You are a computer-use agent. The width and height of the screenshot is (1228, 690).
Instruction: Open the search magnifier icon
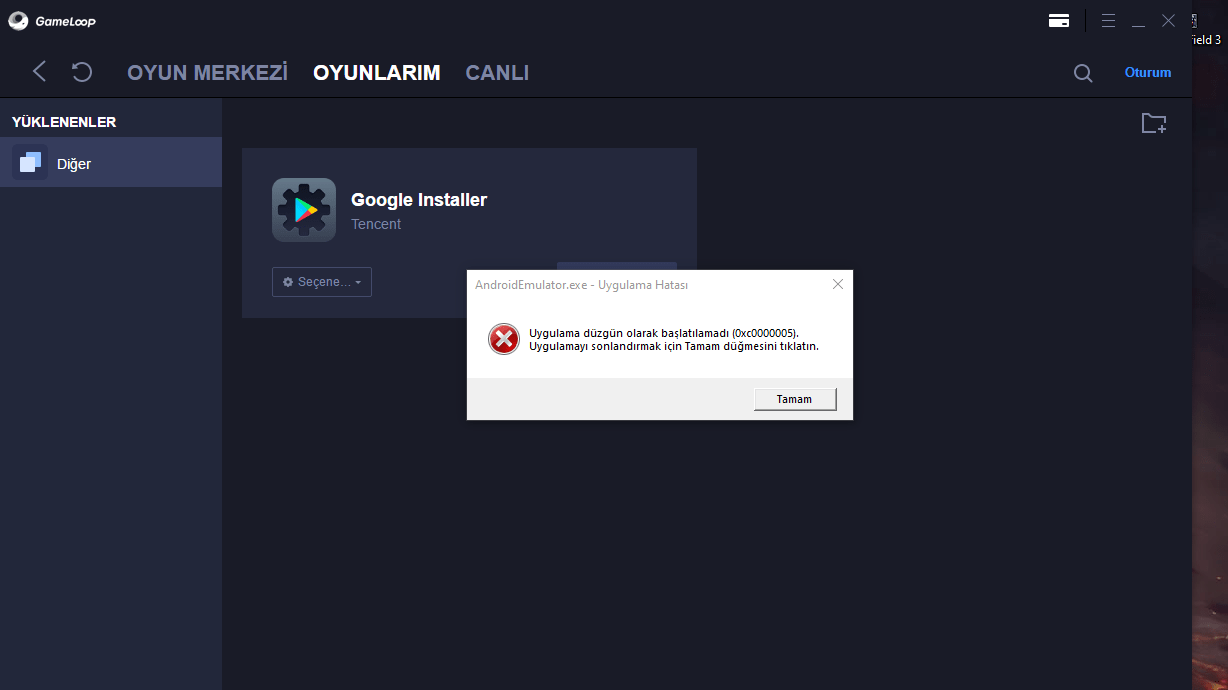click(1083, 73)
